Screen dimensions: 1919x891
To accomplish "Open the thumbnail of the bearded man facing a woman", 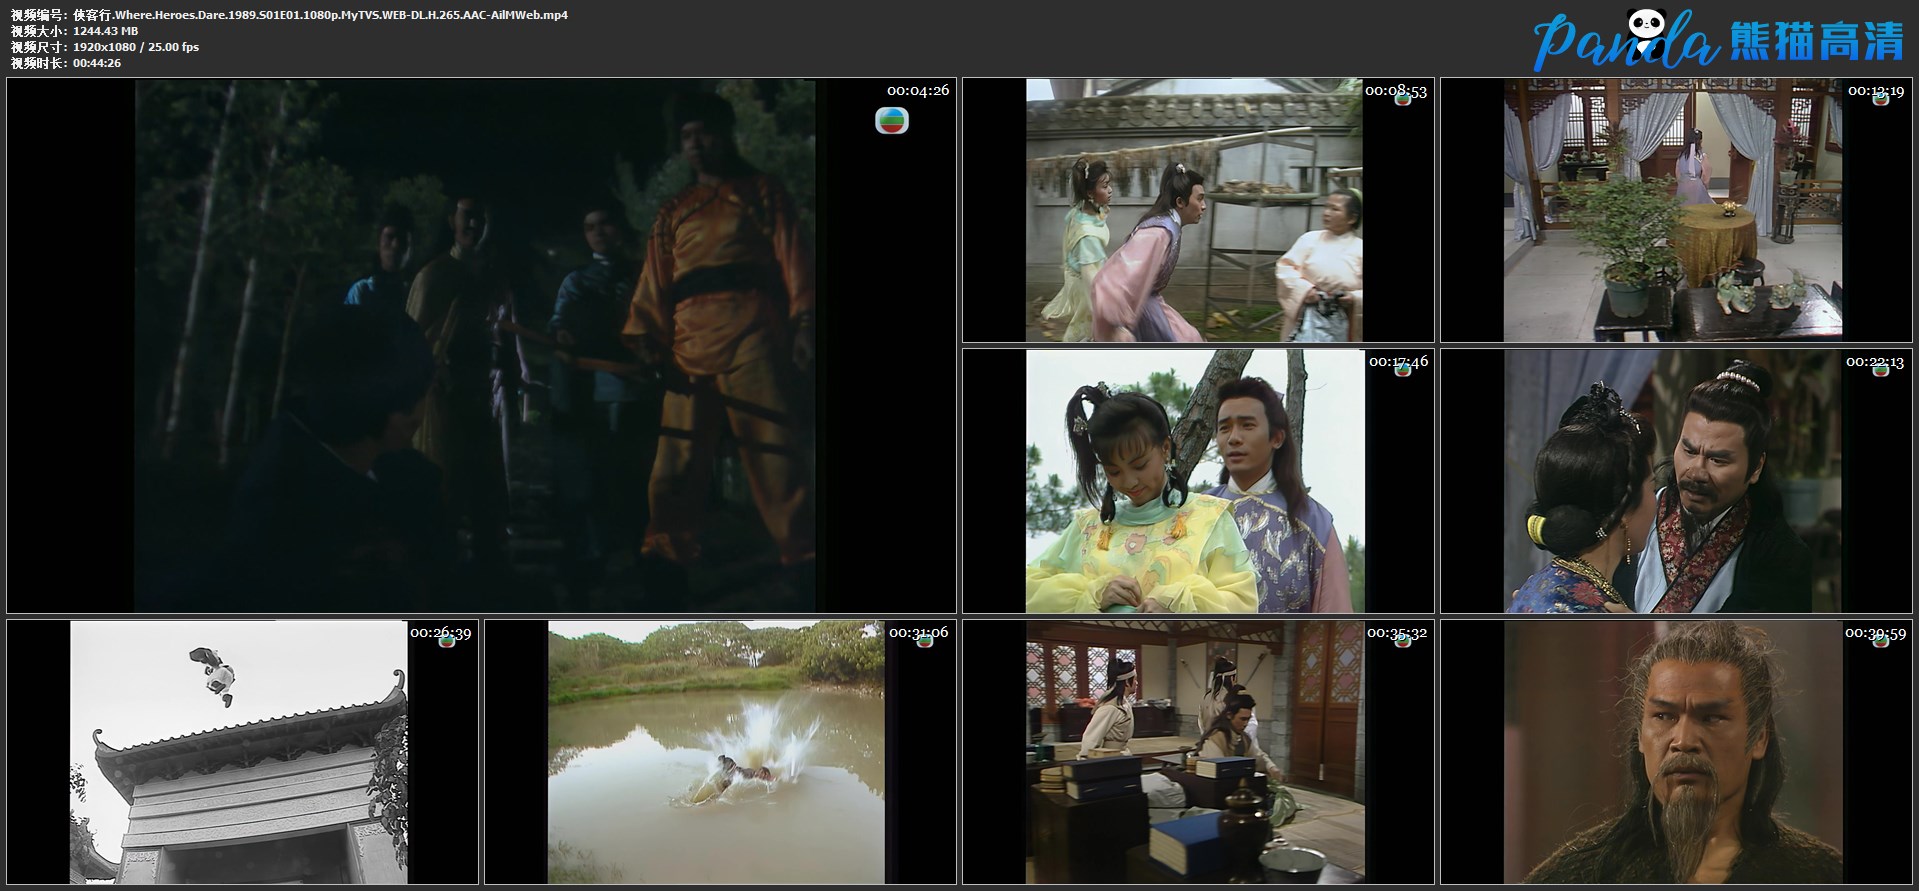I will point(1676,481).
